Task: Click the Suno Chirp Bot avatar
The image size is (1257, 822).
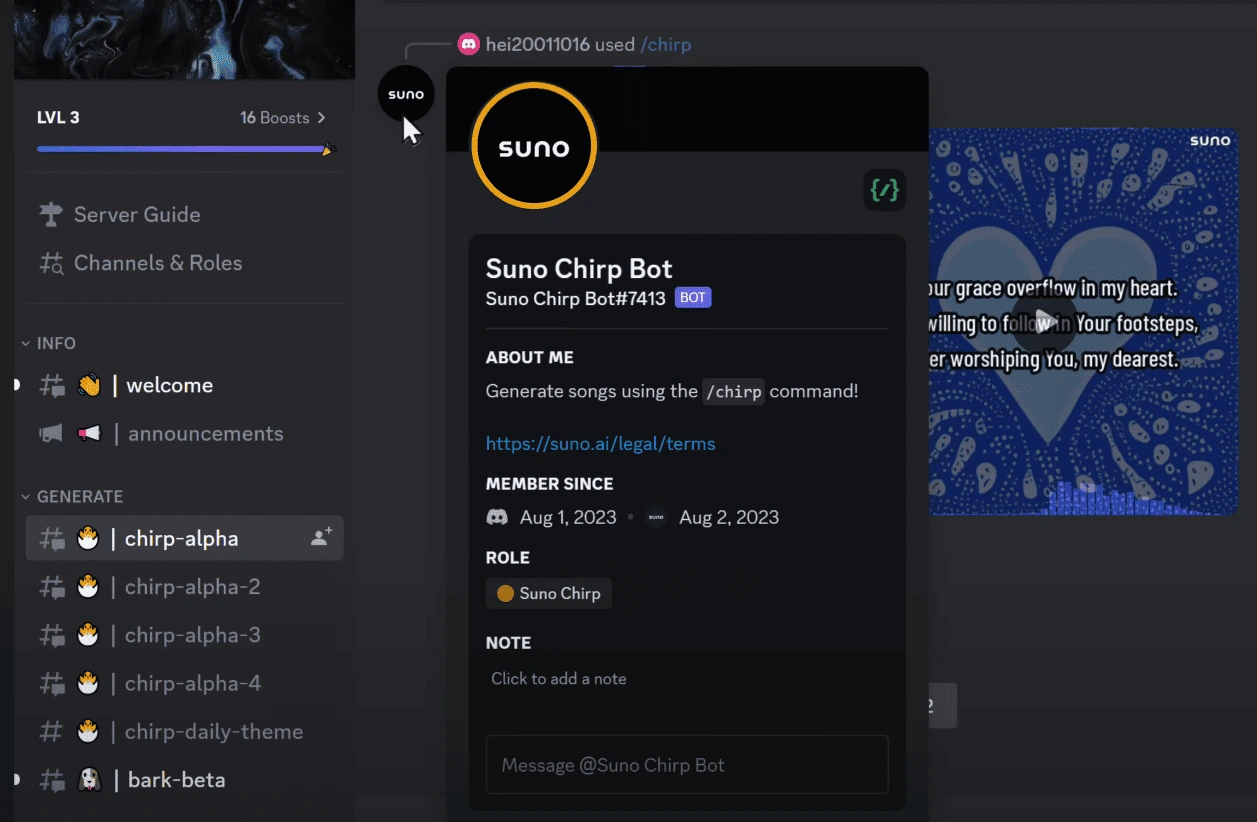Action: 533,145
